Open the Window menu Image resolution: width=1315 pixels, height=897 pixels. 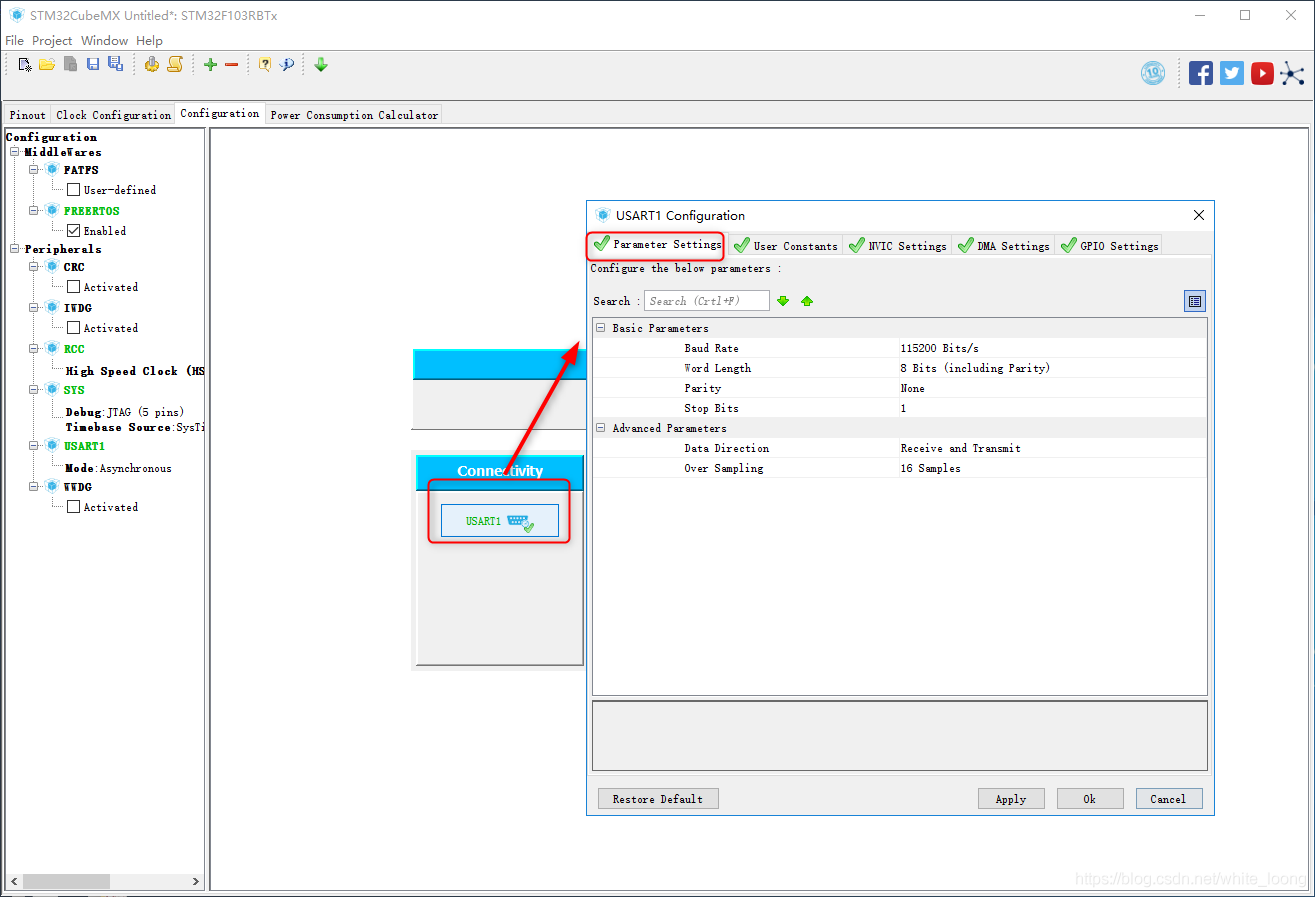[x=104, y=41]
